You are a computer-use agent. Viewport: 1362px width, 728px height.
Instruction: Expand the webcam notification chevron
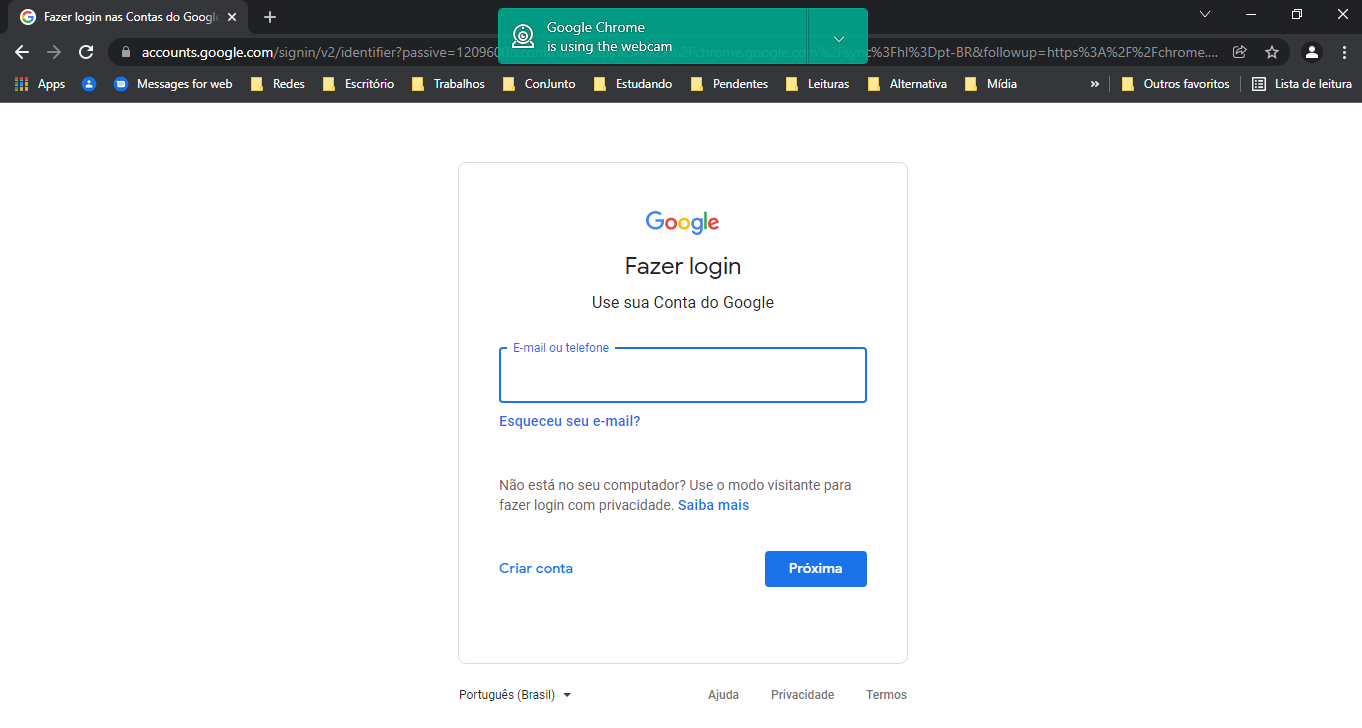point(838,38)
